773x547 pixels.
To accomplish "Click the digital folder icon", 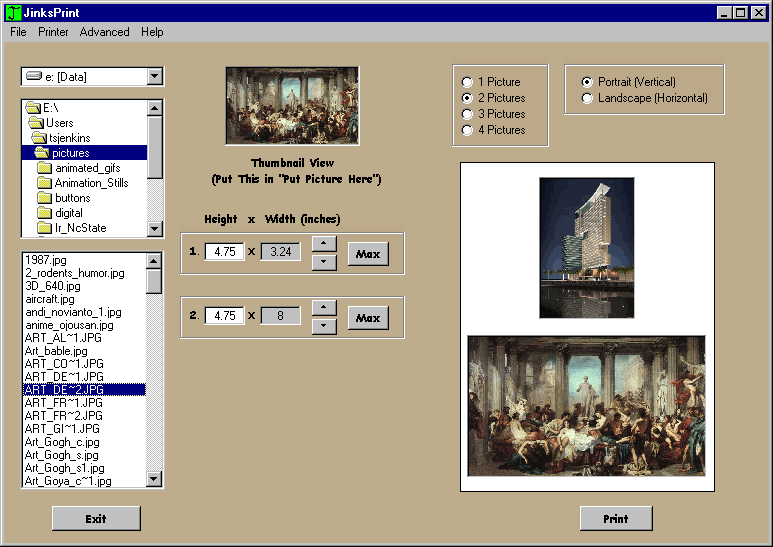I will tap(44, 213).
